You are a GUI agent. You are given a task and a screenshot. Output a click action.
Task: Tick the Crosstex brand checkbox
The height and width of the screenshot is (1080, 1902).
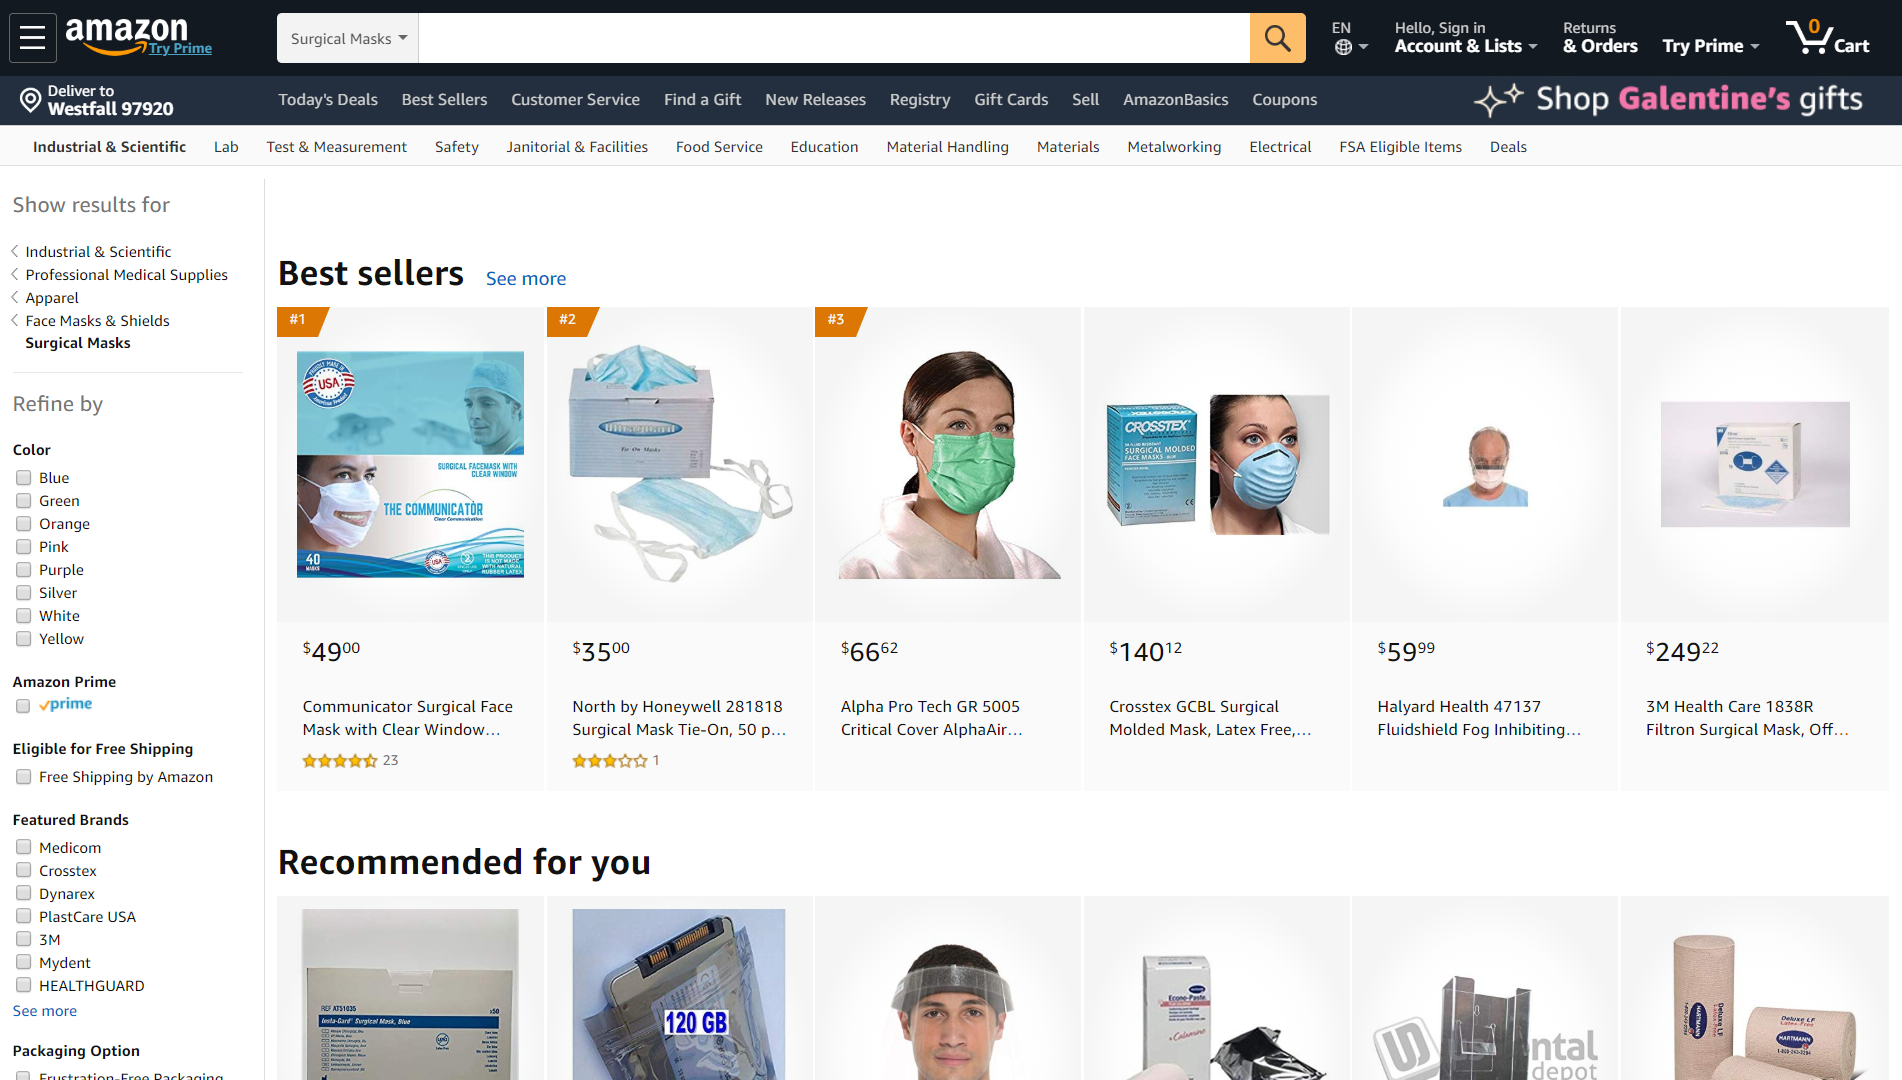pos(23,871)
